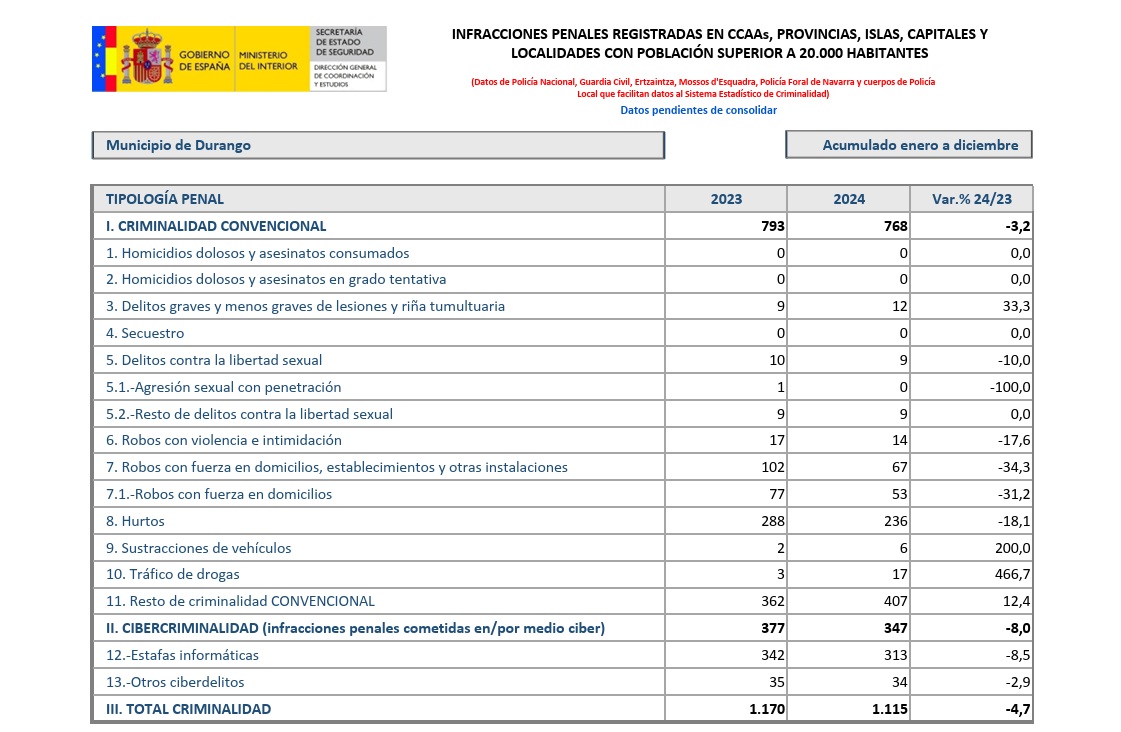Select the Acumulado enero a diciembre box
The image size is (1121, 732).
[x=908, y=145]
